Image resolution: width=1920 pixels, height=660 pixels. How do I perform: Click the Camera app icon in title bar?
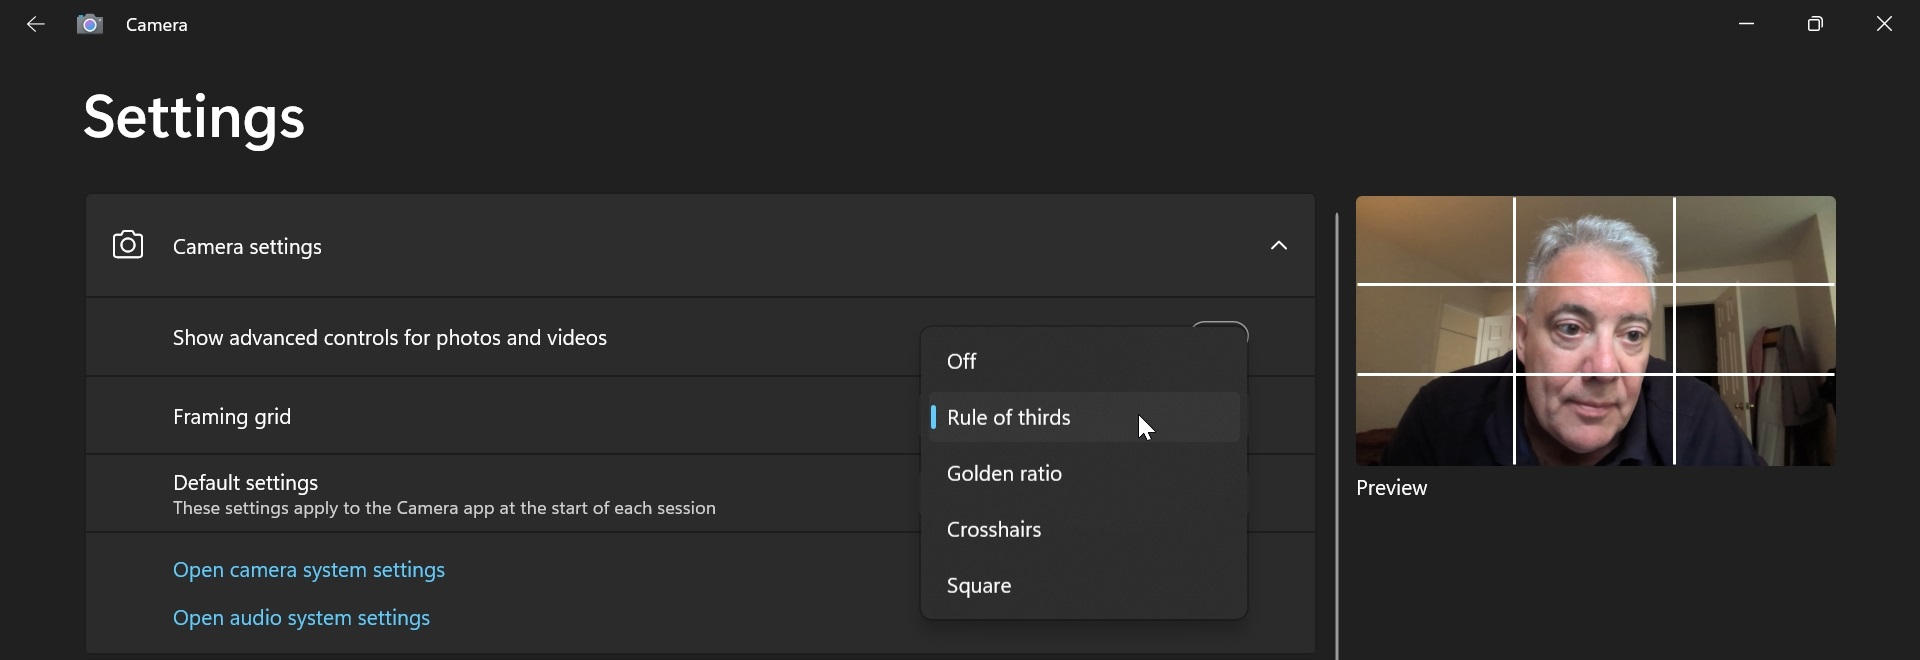coord(90,24)
